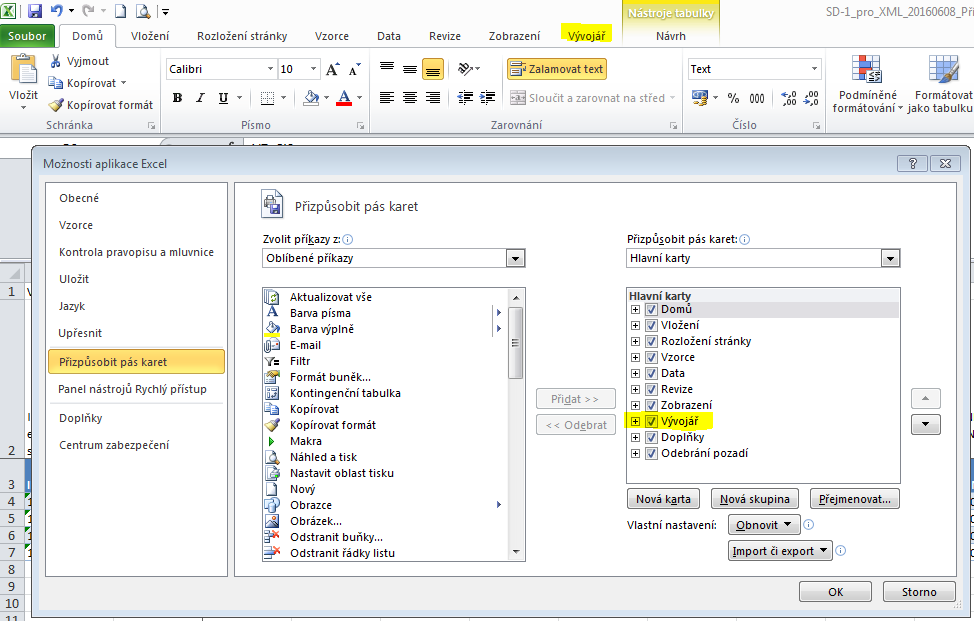974x621 pixels.
Task: Toggle bold formatting
Action: tap(178, 97)
